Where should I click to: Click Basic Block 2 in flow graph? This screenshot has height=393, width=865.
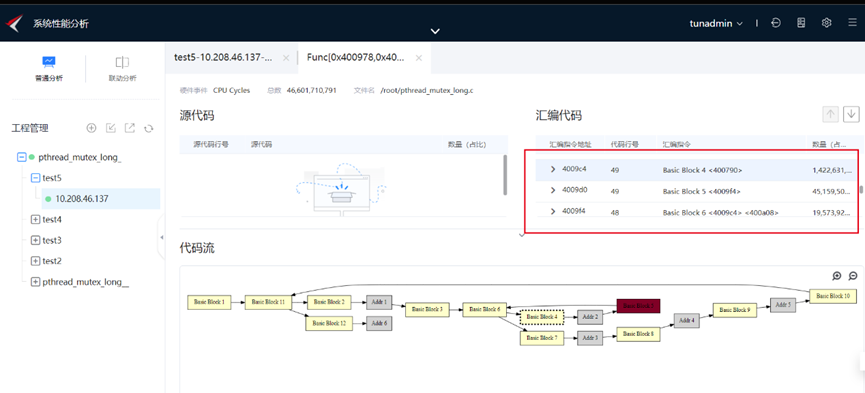pyautogui.click(x=329, y=302)
